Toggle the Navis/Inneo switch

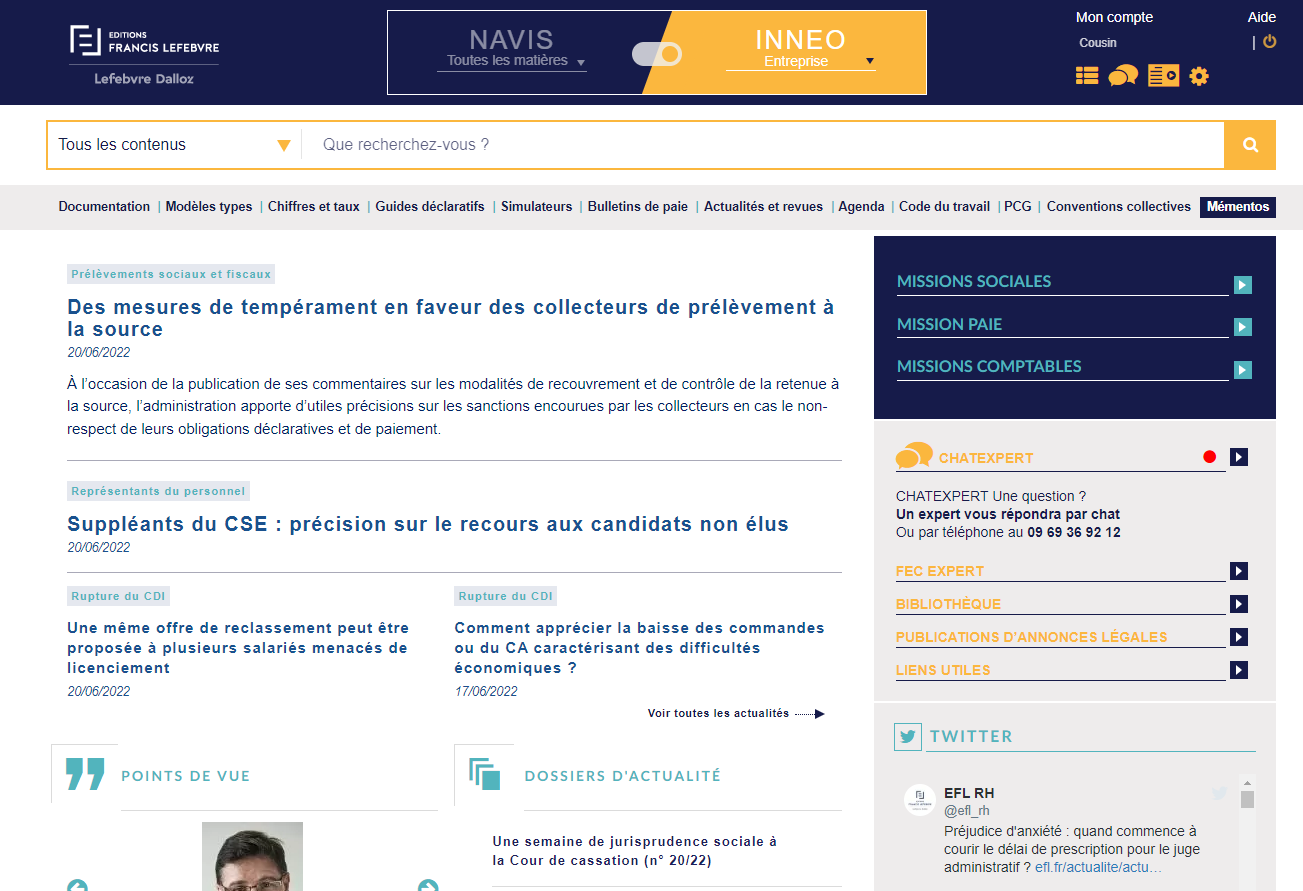pyautogui.click(x=657, y=54)
